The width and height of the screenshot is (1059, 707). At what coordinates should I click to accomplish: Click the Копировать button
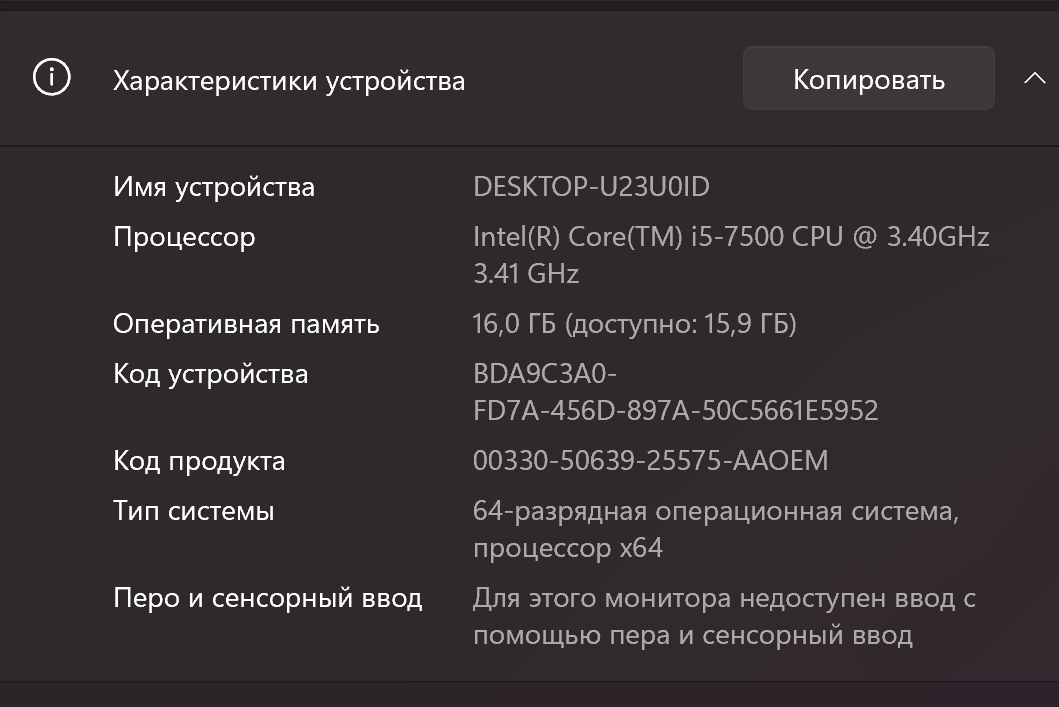click(x=868, y=79)
